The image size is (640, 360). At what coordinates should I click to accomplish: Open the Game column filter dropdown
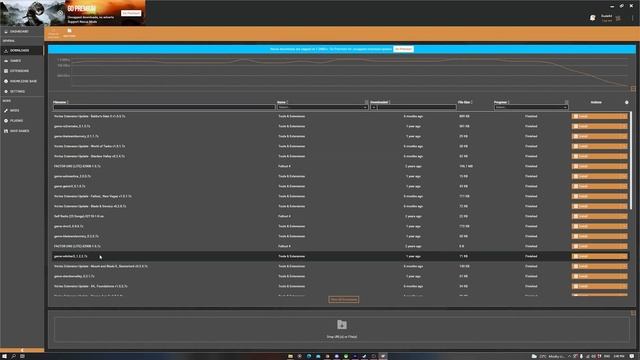(x=322, y=107)
